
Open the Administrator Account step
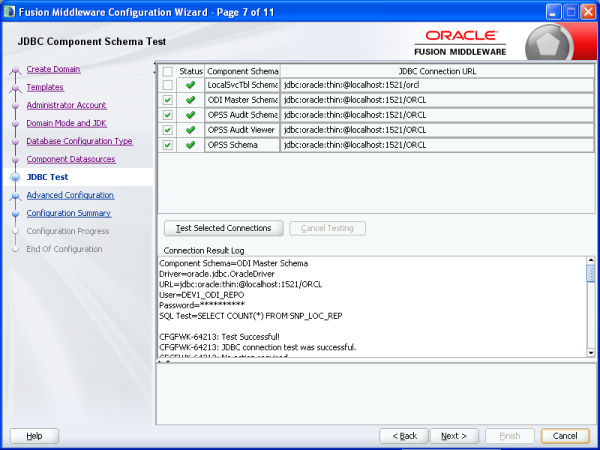[x=66, y=105]
